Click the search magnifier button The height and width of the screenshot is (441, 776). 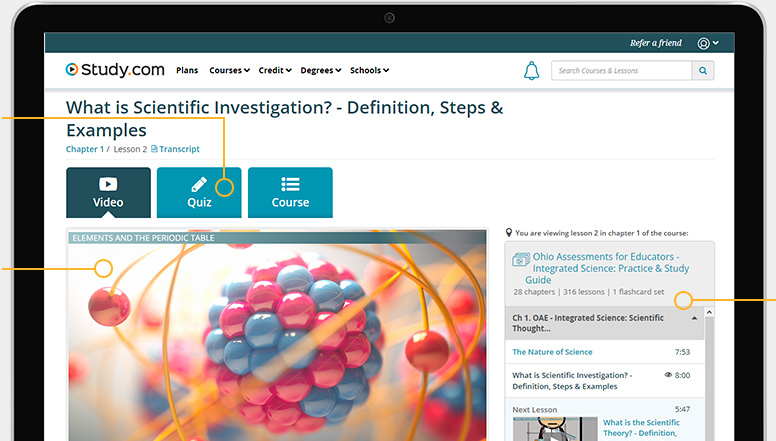703,71
